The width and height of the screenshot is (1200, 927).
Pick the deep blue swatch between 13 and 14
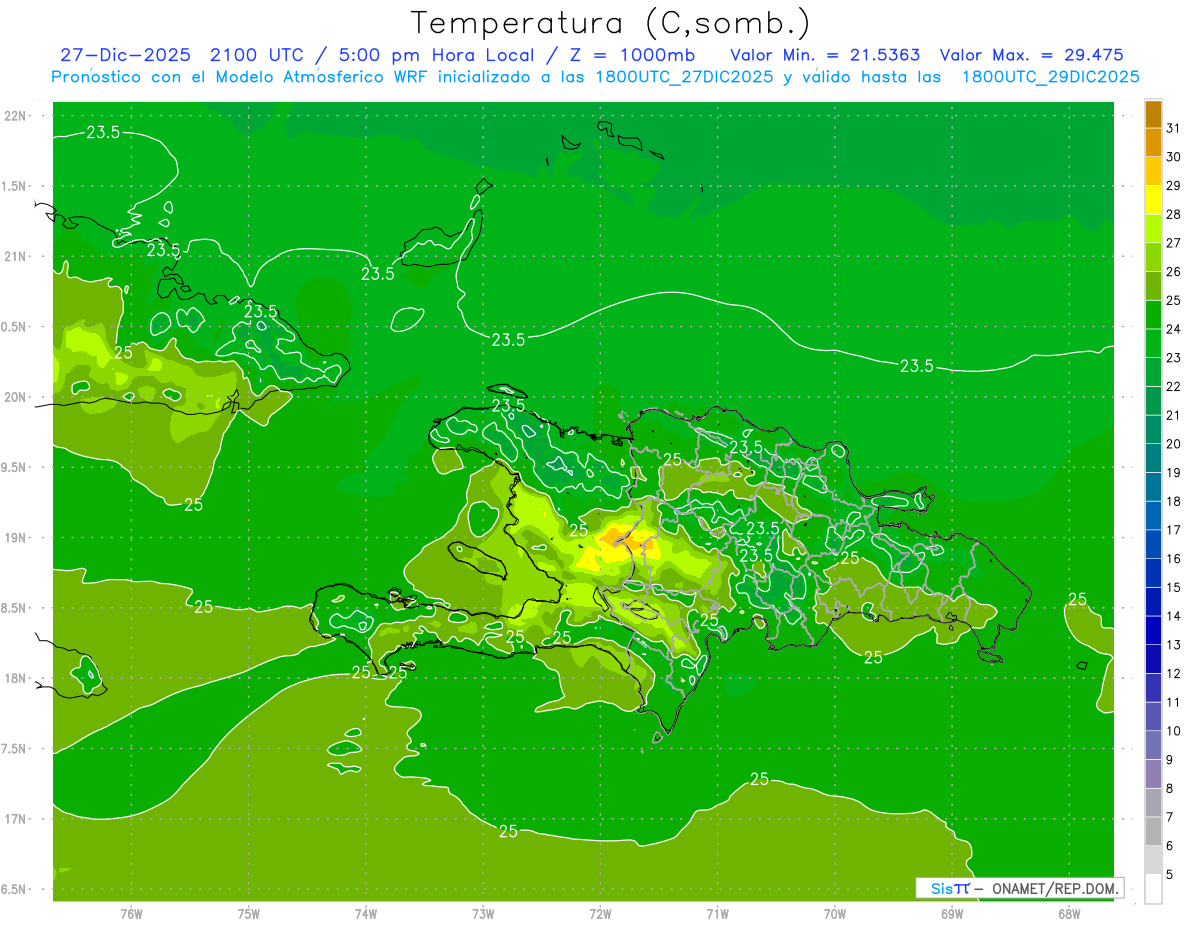[1153, 630]
